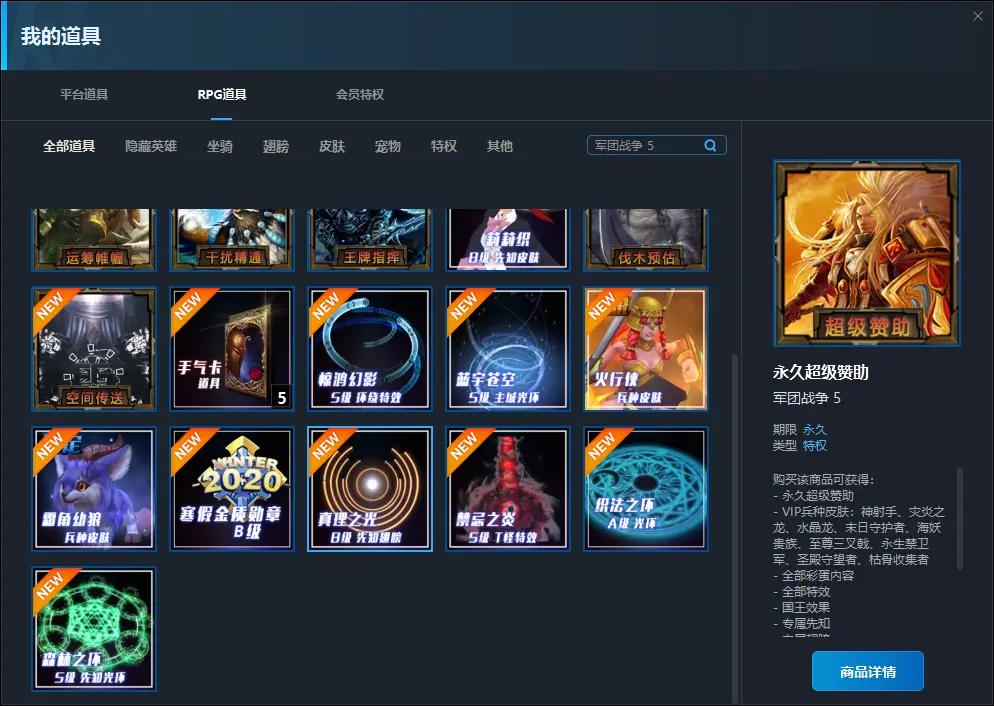Filter items by 隐藏英雄

[151, 146]
